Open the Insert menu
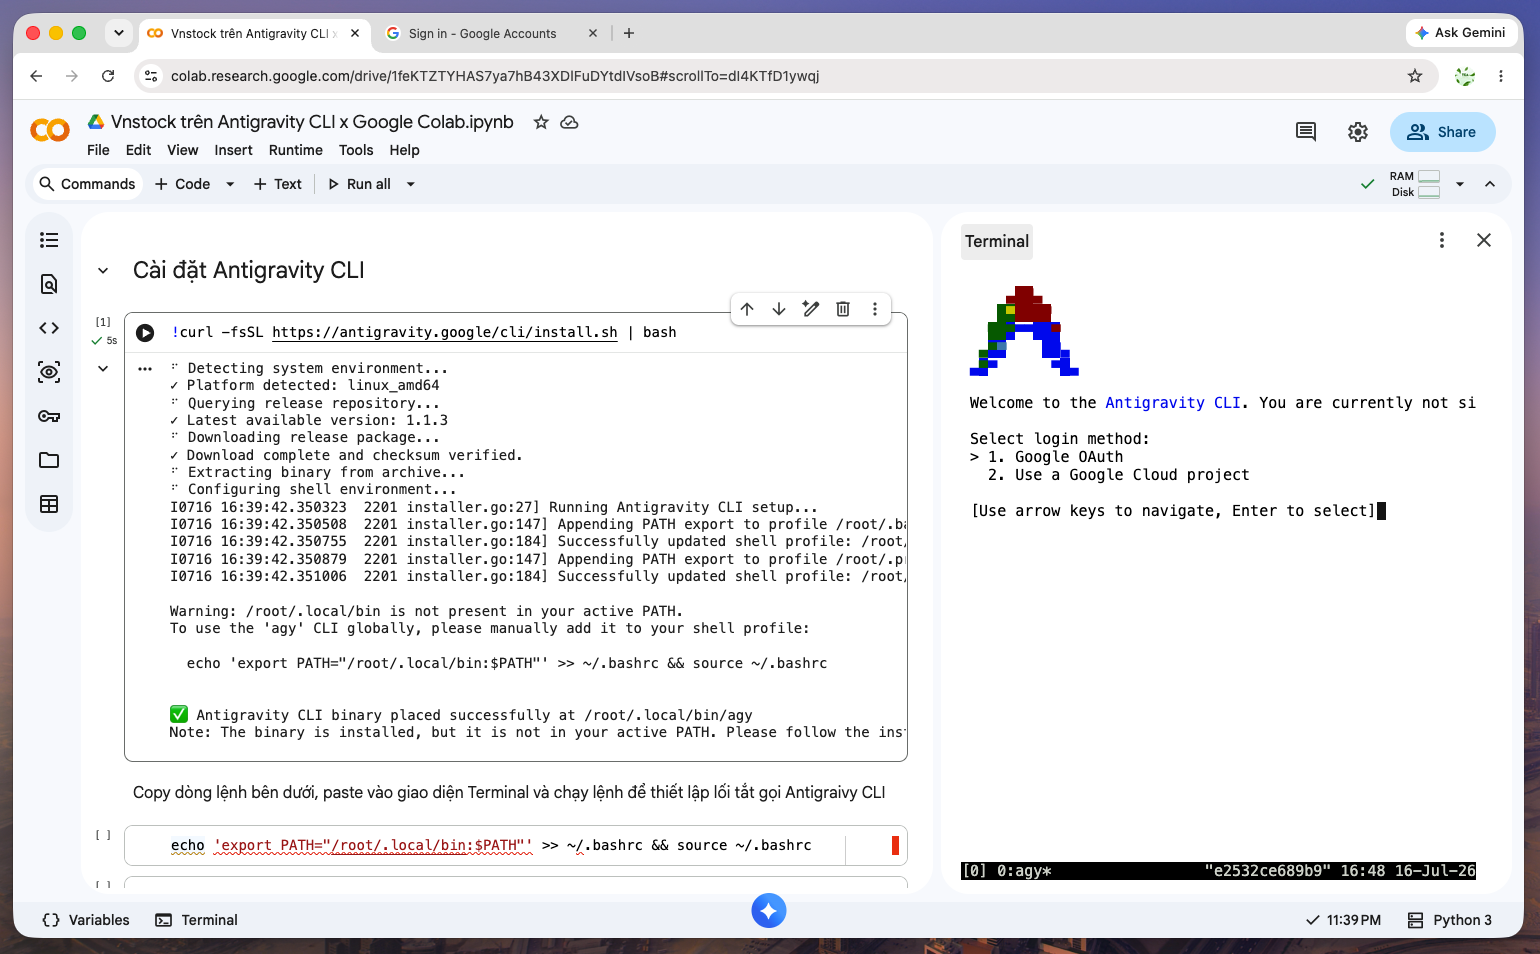Image resolution: width=1540 pixels, height=954 pixels. [233, 150]
